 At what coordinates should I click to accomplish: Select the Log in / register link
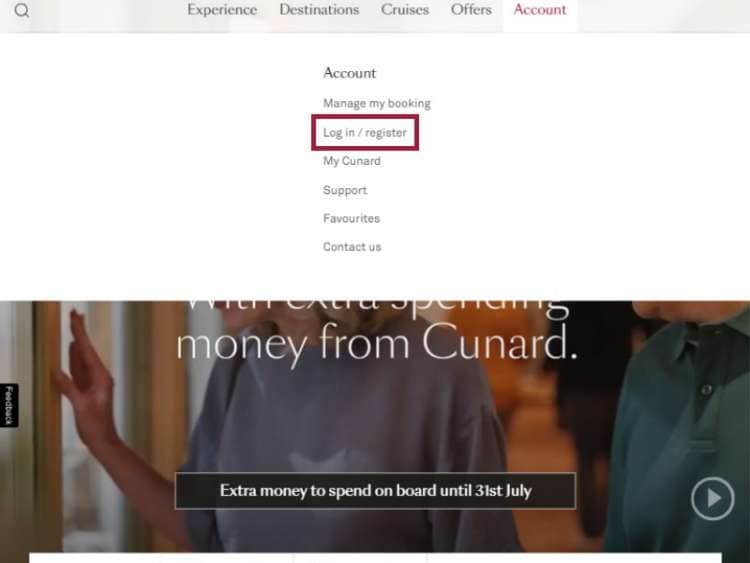pyautogui.click(x=365, y=132)
